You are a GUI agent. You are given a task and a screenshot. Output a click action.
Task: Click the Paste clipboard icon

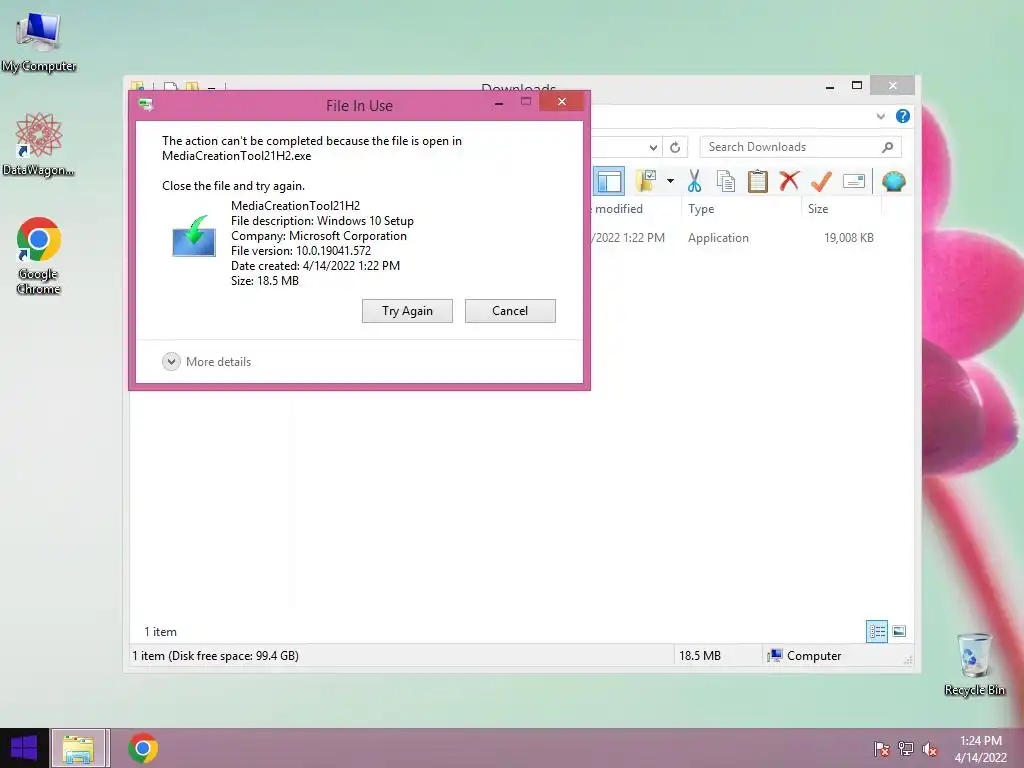tap(758, 181)
